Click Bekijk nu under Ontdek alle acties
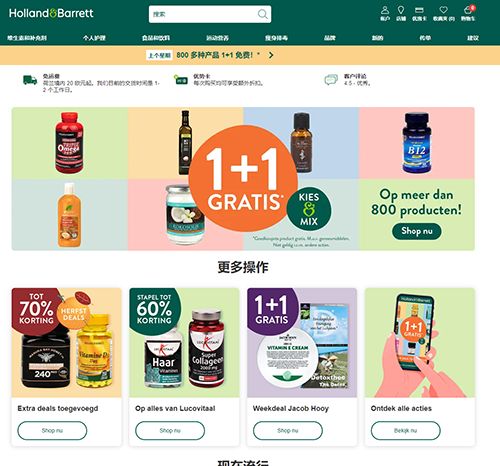Viewport: 500px width, 466px height. click(x=406, y=431)
